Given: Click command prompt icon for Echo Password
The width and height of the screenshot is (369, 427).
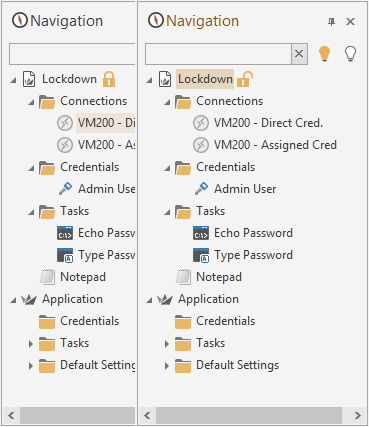Looking at the screenshot, I should [201, 233].
